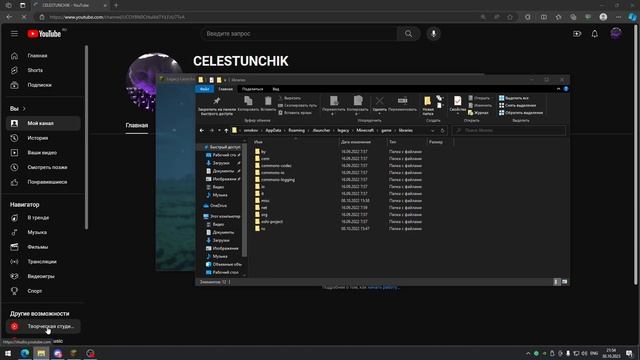This screenshot has height=360, width=640.
Task: Open В тренде in YouTube navigator
Action: 43,218
